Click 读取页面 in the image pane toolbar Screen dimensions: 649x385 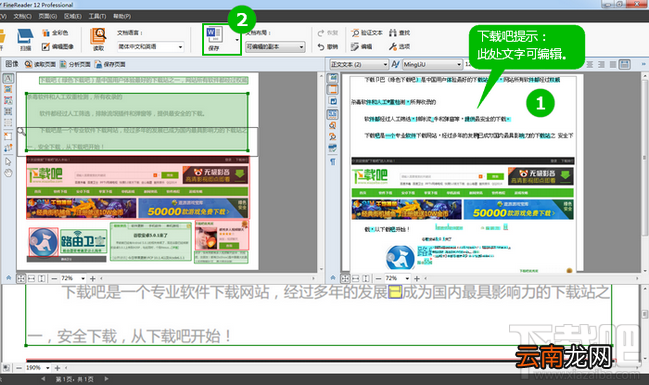coord(40,64)
